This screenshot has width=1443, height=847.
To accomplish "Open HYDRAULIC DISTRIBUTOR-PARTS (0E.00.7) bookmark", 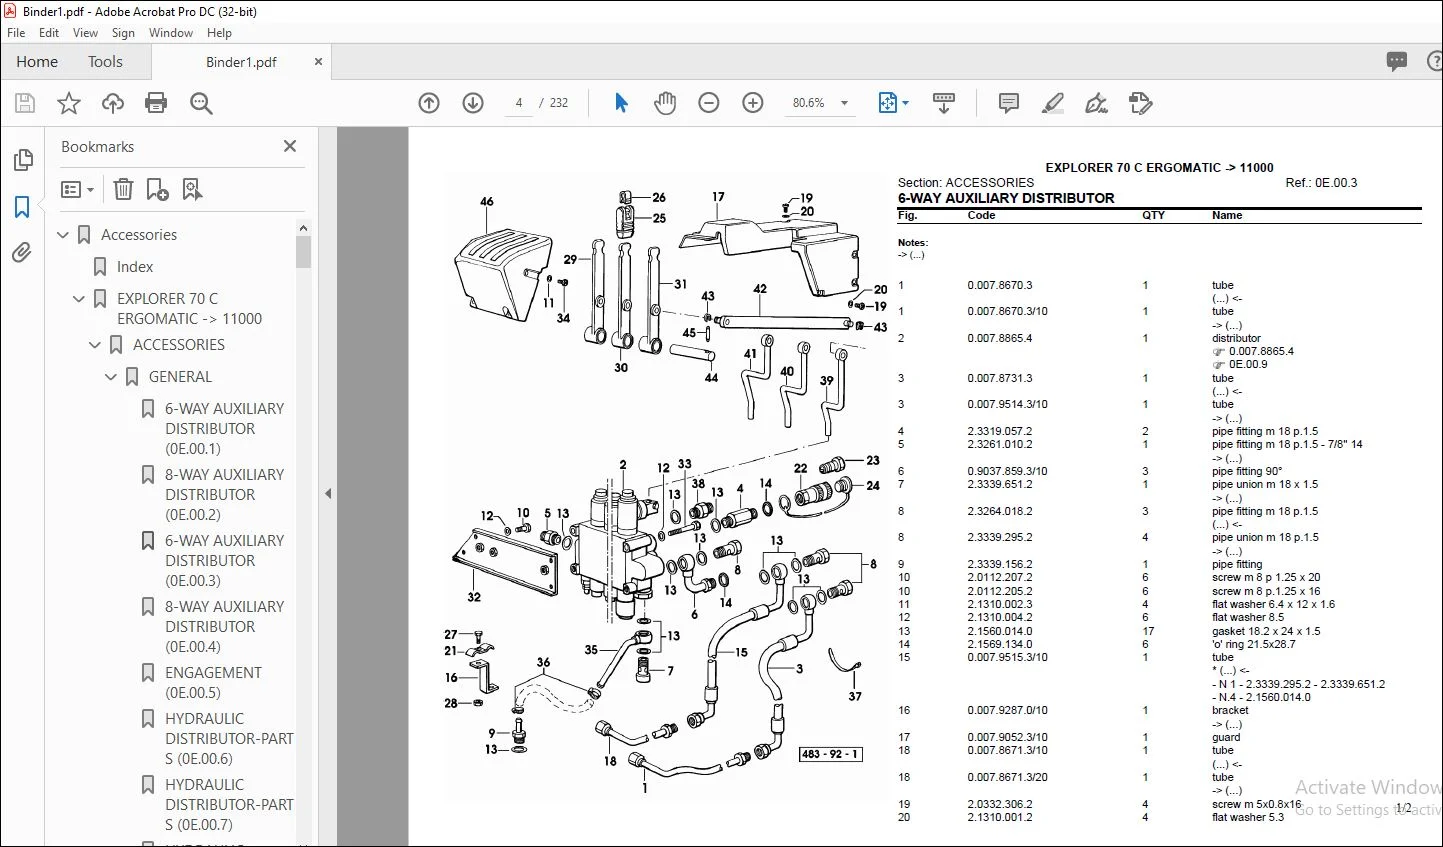I will pyautogui.click(x=229, y=805).
